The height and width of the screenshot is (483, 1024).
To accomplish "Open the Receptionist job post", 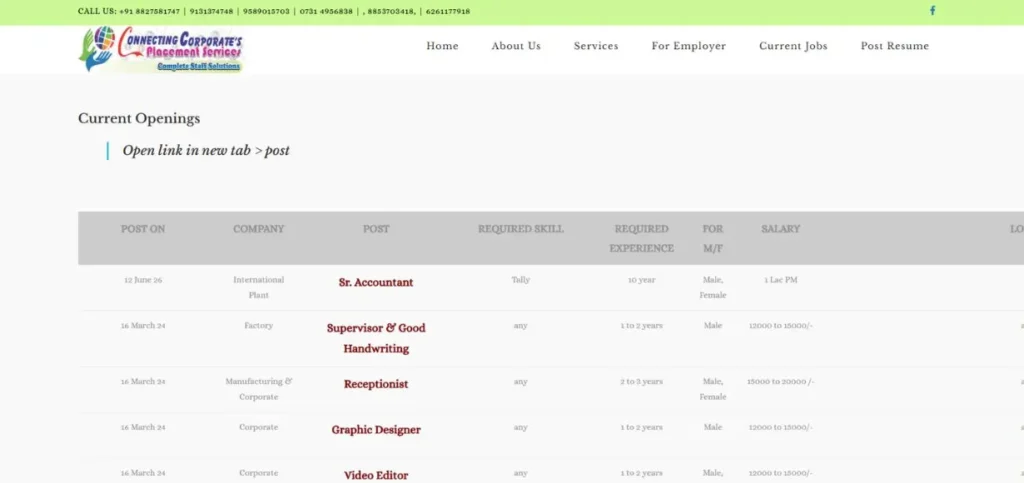I will tap(376, 384).
